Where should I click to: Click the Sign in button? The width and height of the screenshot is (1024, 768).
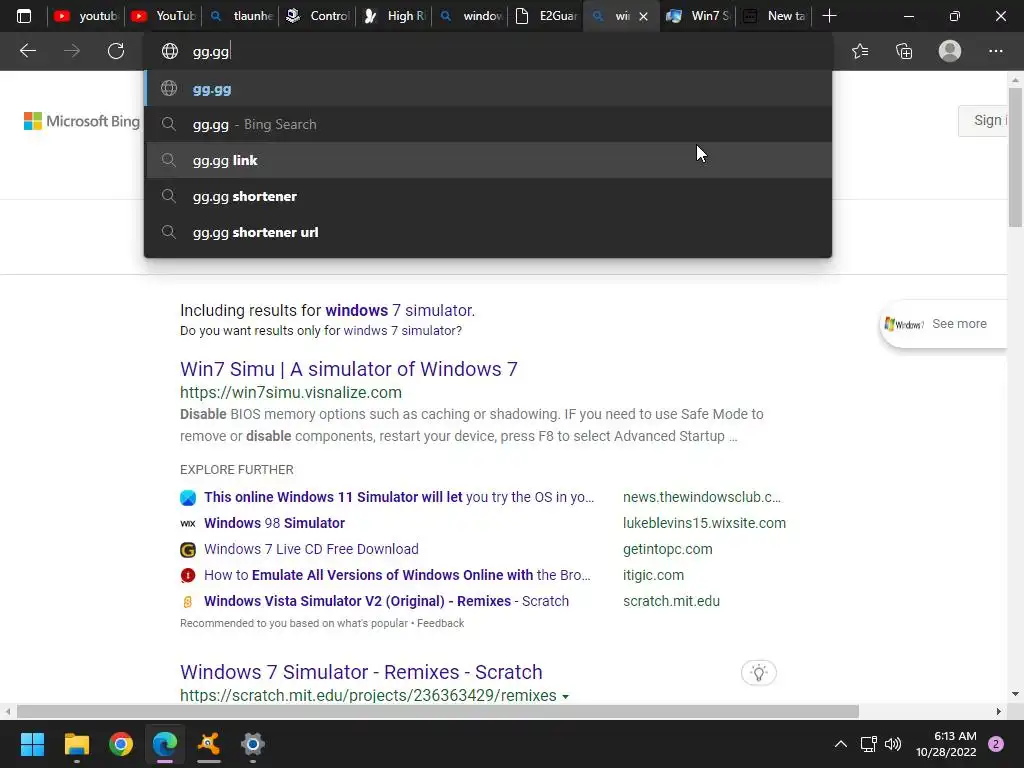pyautogui.click(x=985, y=121)
